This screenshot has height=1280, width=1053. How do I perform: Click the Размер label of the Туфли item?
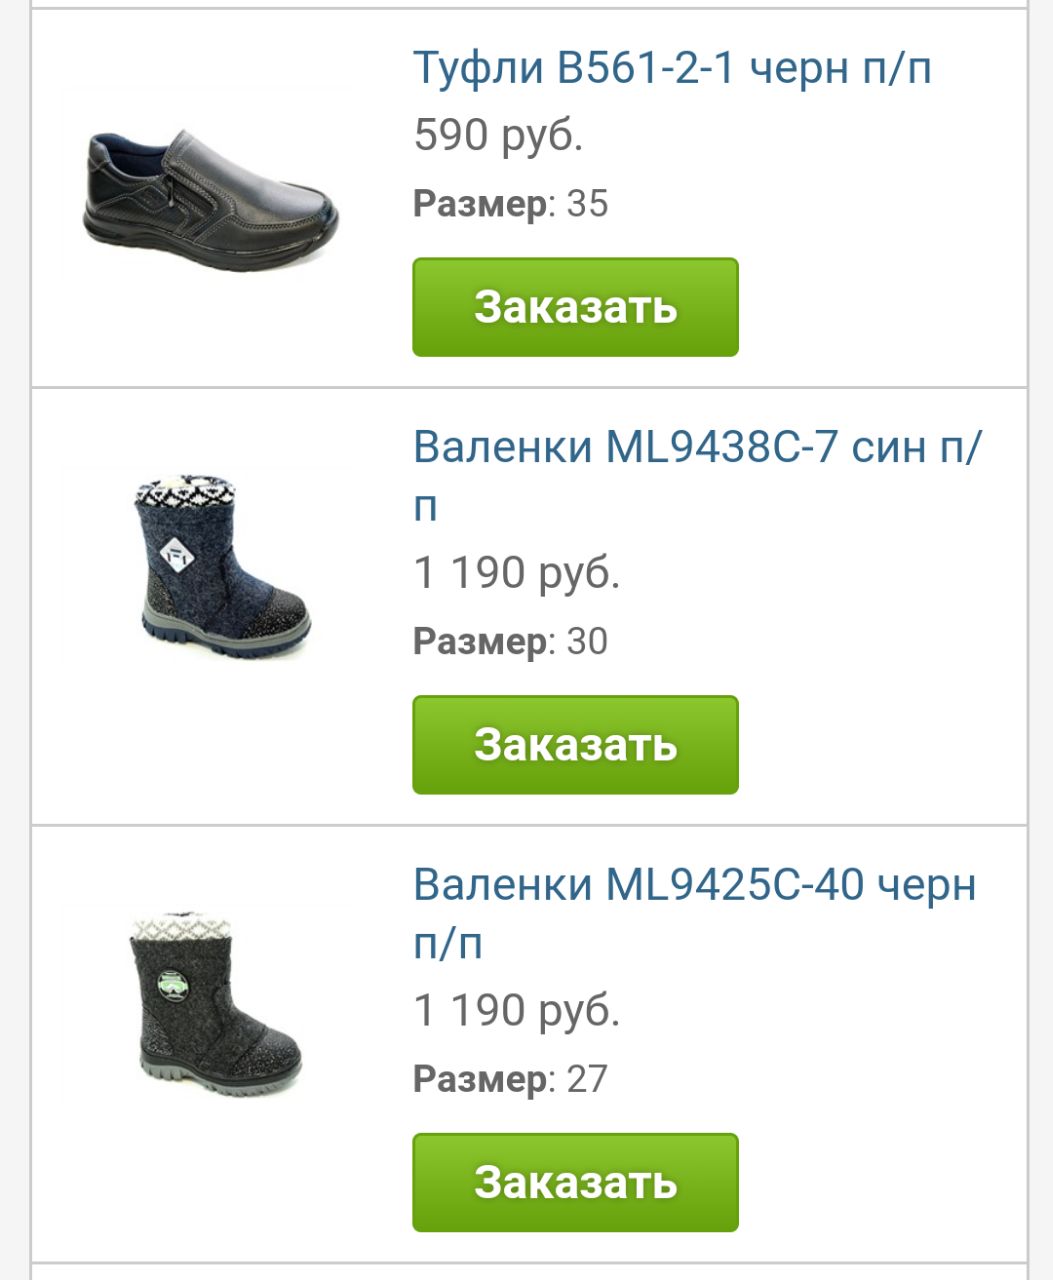coord(482,204)
